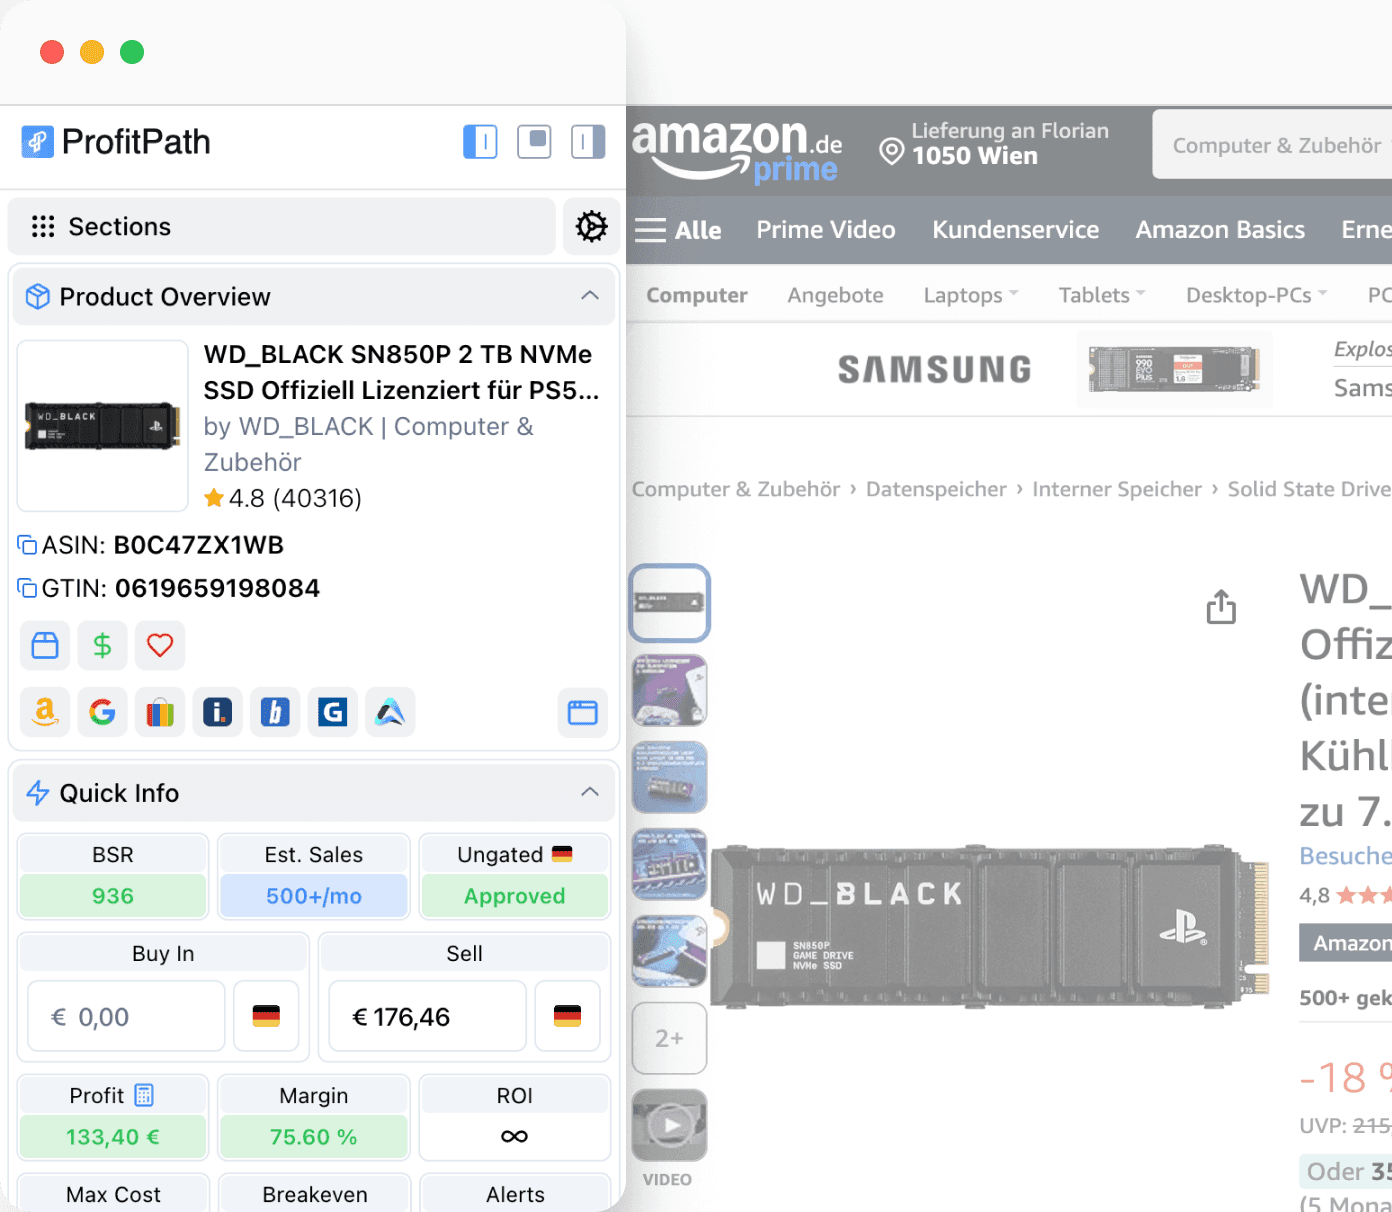Check prices on Idealo icon
The image size is (1392, 1212).
(x=217, y=712)
